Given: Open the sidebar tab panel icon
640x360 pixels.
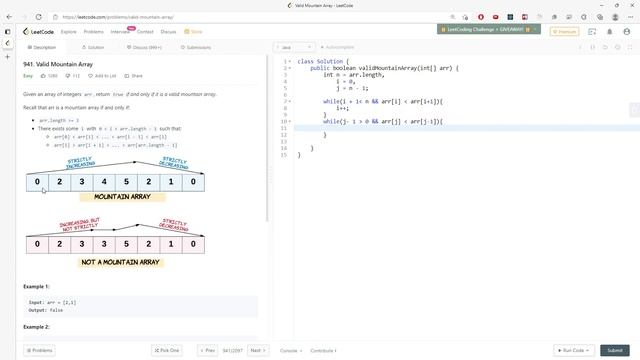Looking at the screenshot, I should [7, 31].
